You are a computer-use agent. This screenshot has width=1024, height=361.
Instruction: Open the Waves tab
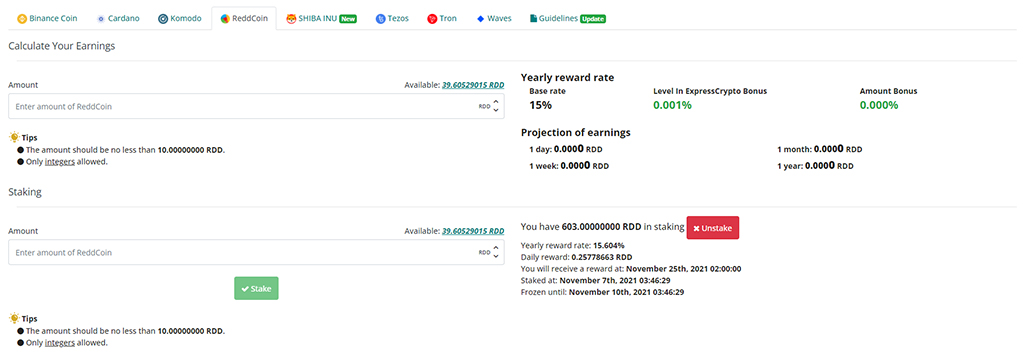click(494, 19)
